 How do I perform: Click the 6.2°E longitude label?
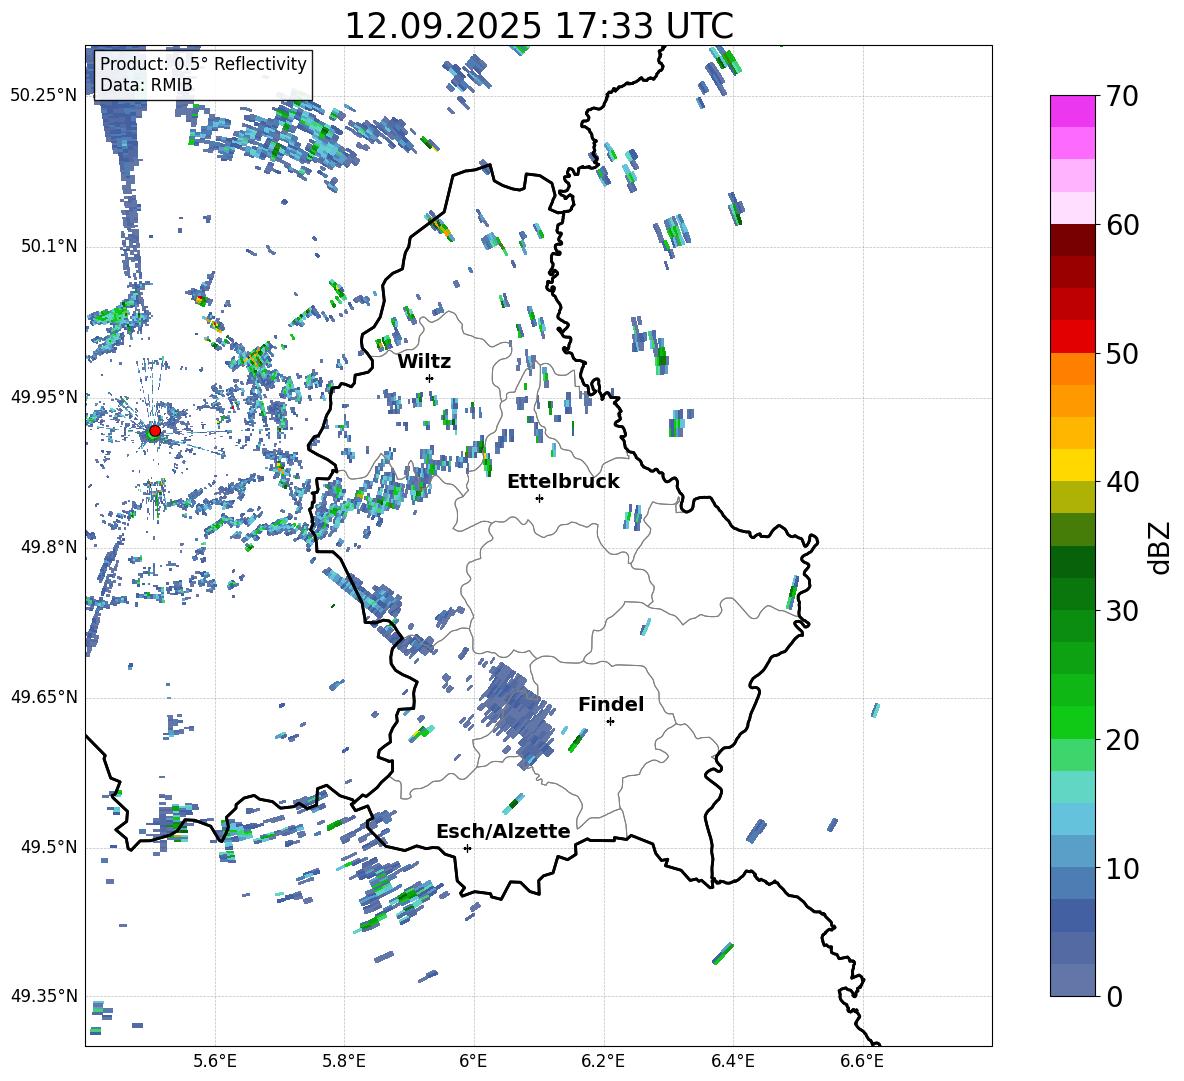click(603, 1061)
